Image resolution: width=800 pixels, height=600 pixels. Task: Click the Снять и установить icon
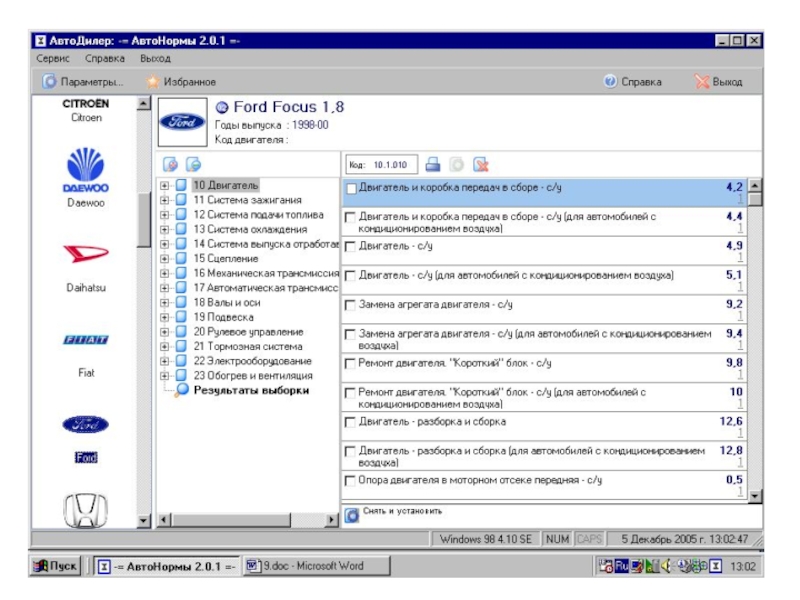point(352,515)
